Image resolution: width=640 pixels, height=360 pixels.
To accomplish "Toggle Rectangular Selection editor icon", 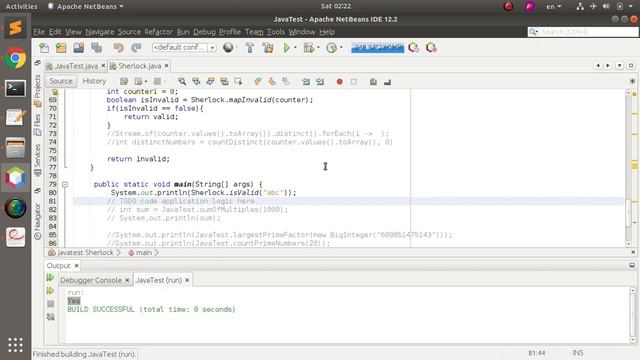I will pos(238,82).
